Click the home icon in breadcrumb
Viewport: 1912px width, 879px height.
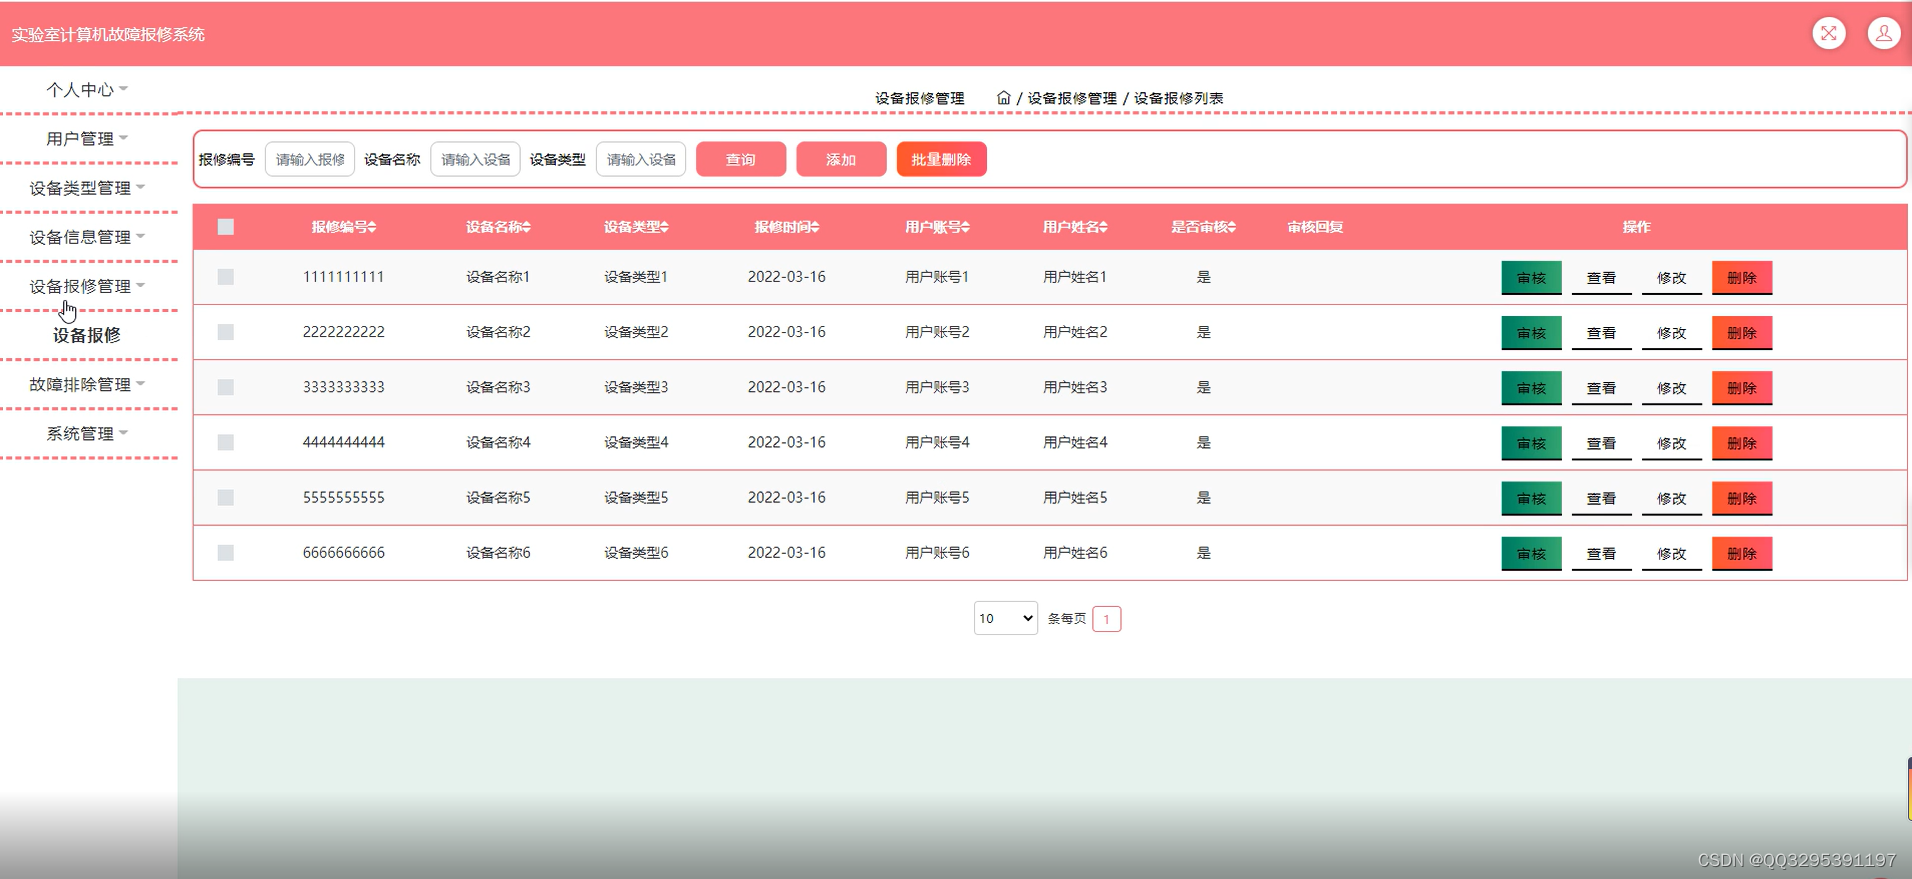click(1004, 98)
